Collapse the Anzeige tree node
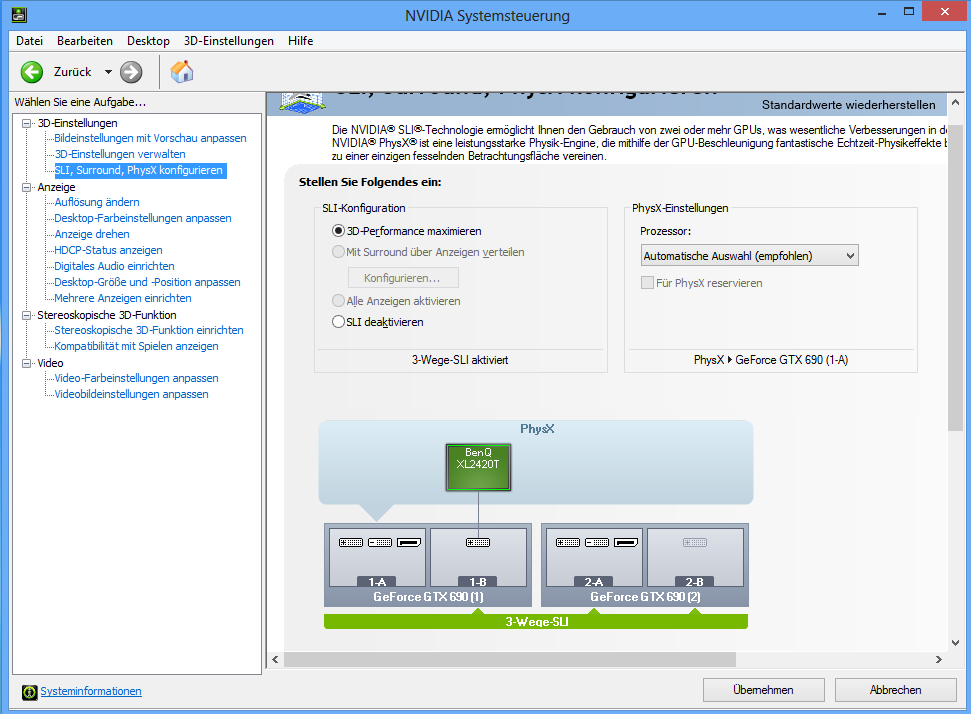This screenshot has width=971, height=714. point(26,187)
